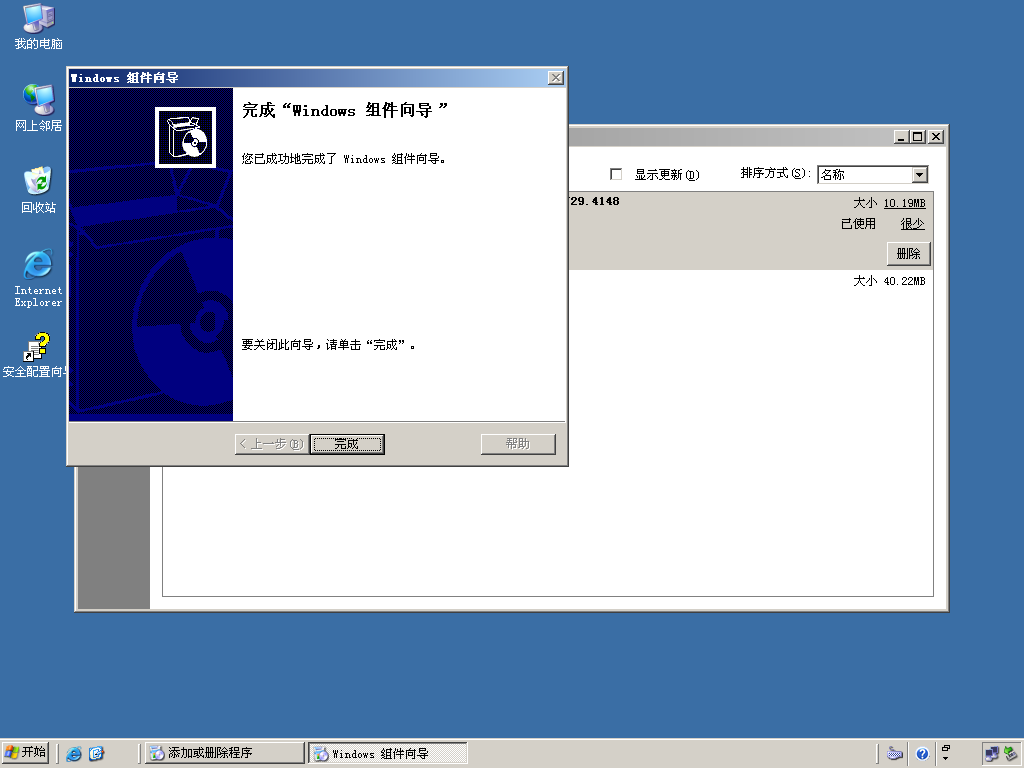Click the language bar help icon
1024x768 pixels.
(922, 754)
